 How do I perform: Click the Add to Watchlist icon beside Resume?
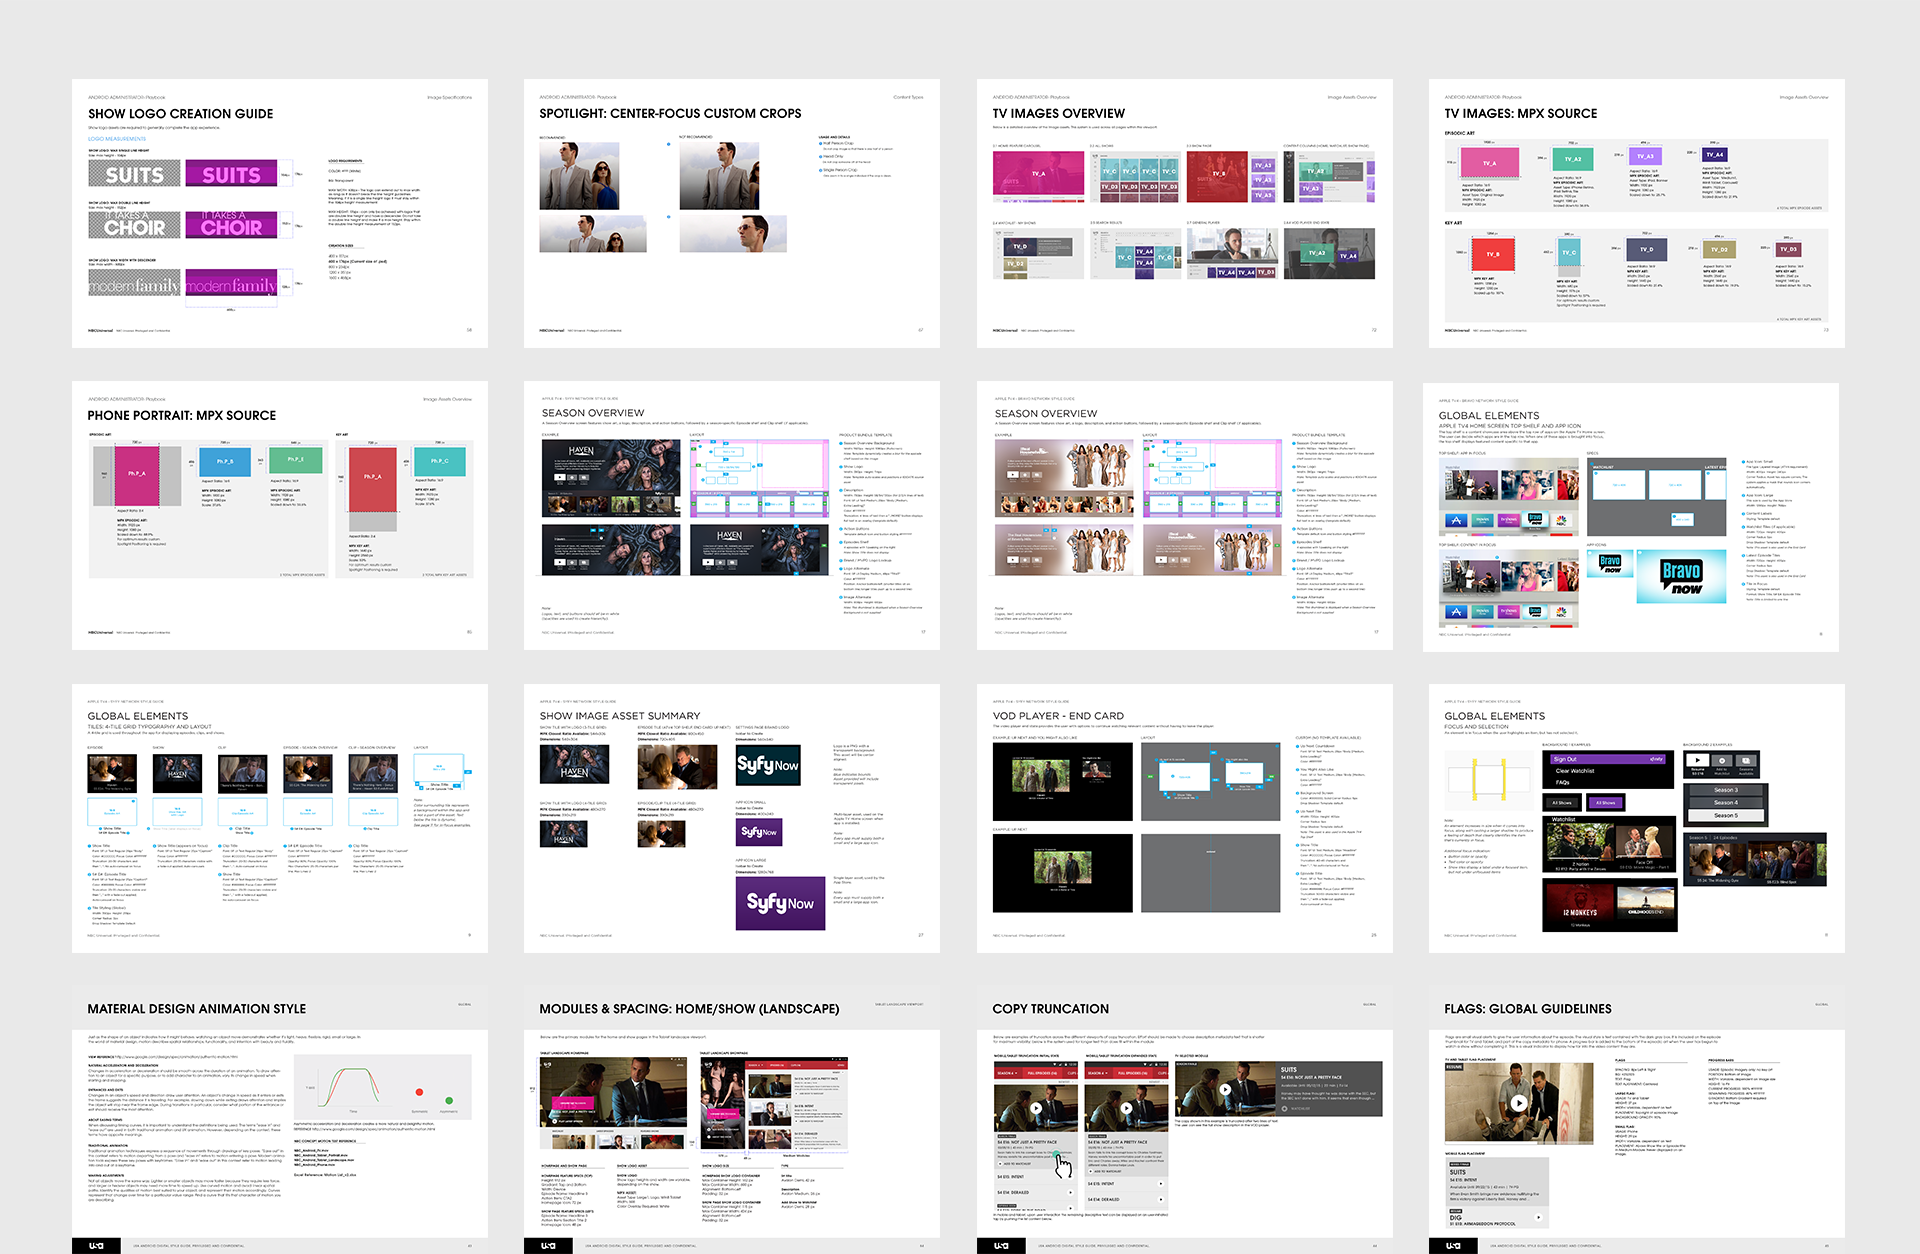1722,761
